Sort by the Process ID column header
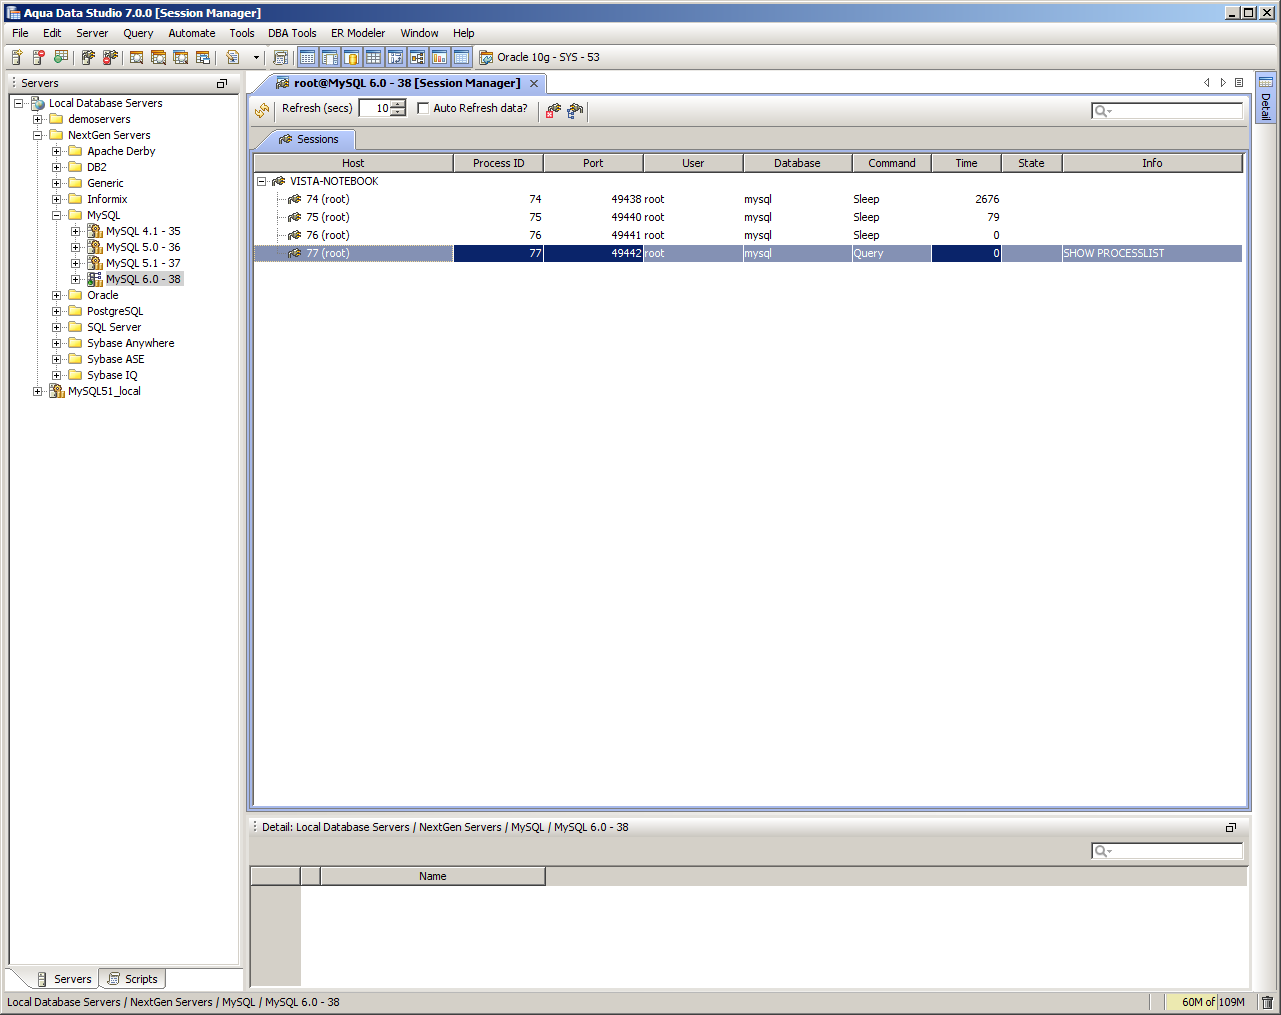This screenshot has height=1015, width=1281. [x=498, y=163]
